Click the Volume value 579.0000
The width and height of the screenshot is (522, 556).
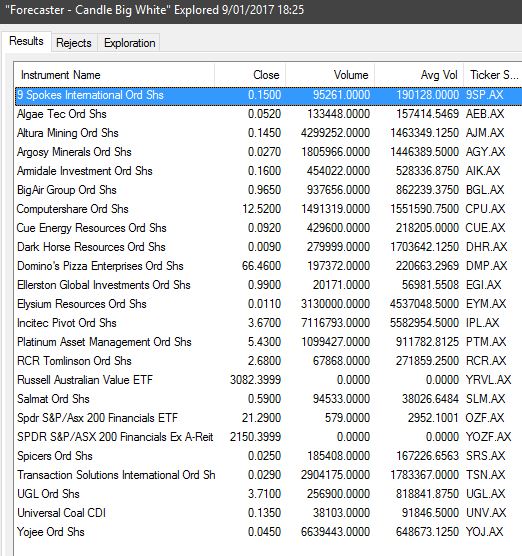pyautogui.click(x=348, y=418)
